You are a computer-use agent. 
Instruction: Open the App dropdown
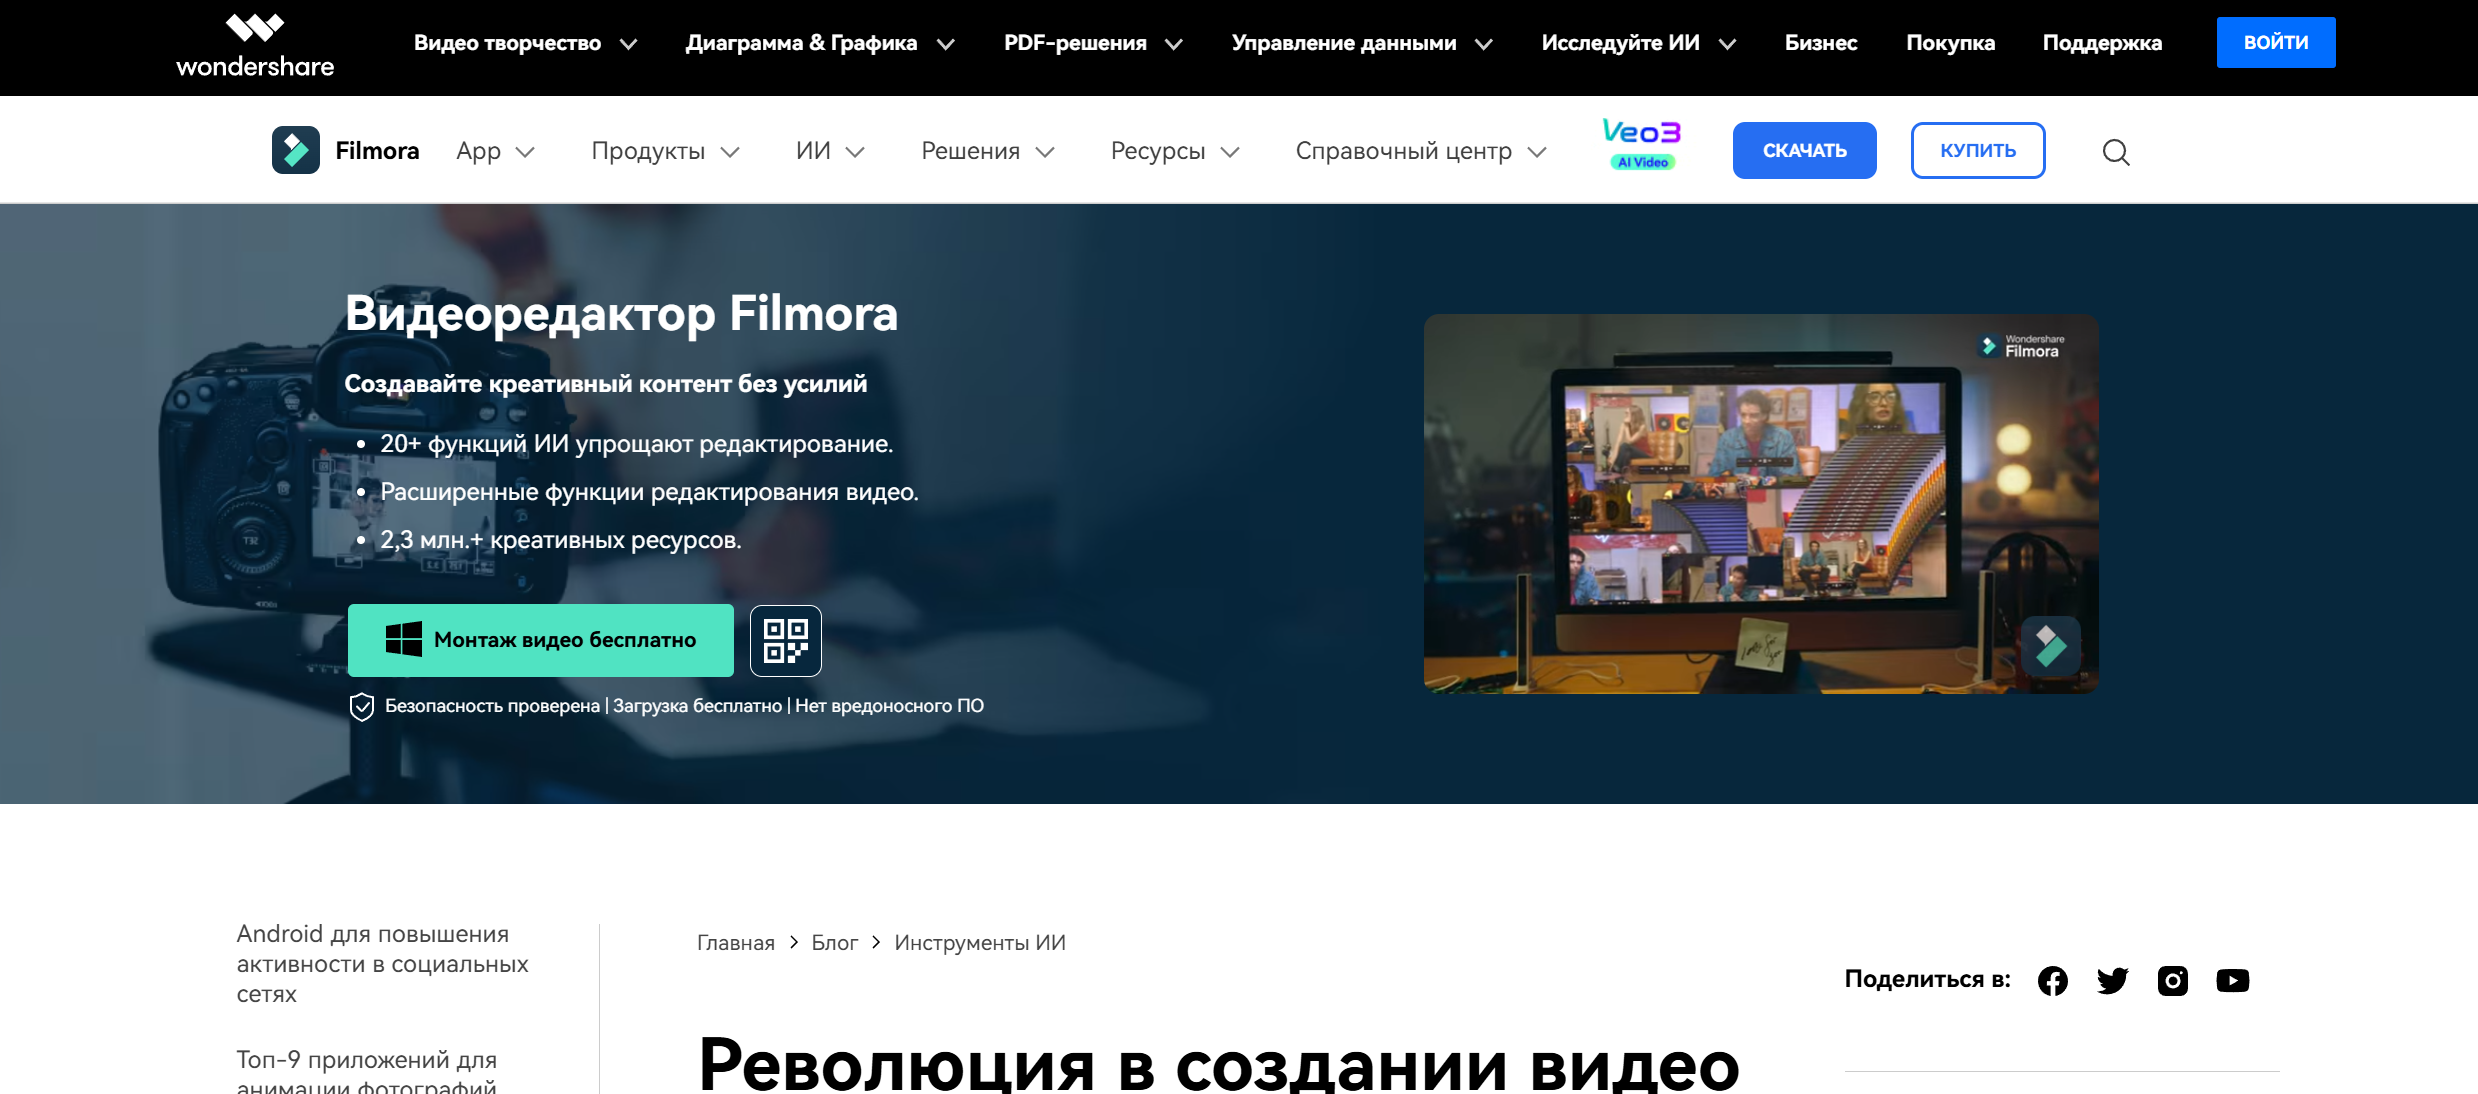pos(496,151)
